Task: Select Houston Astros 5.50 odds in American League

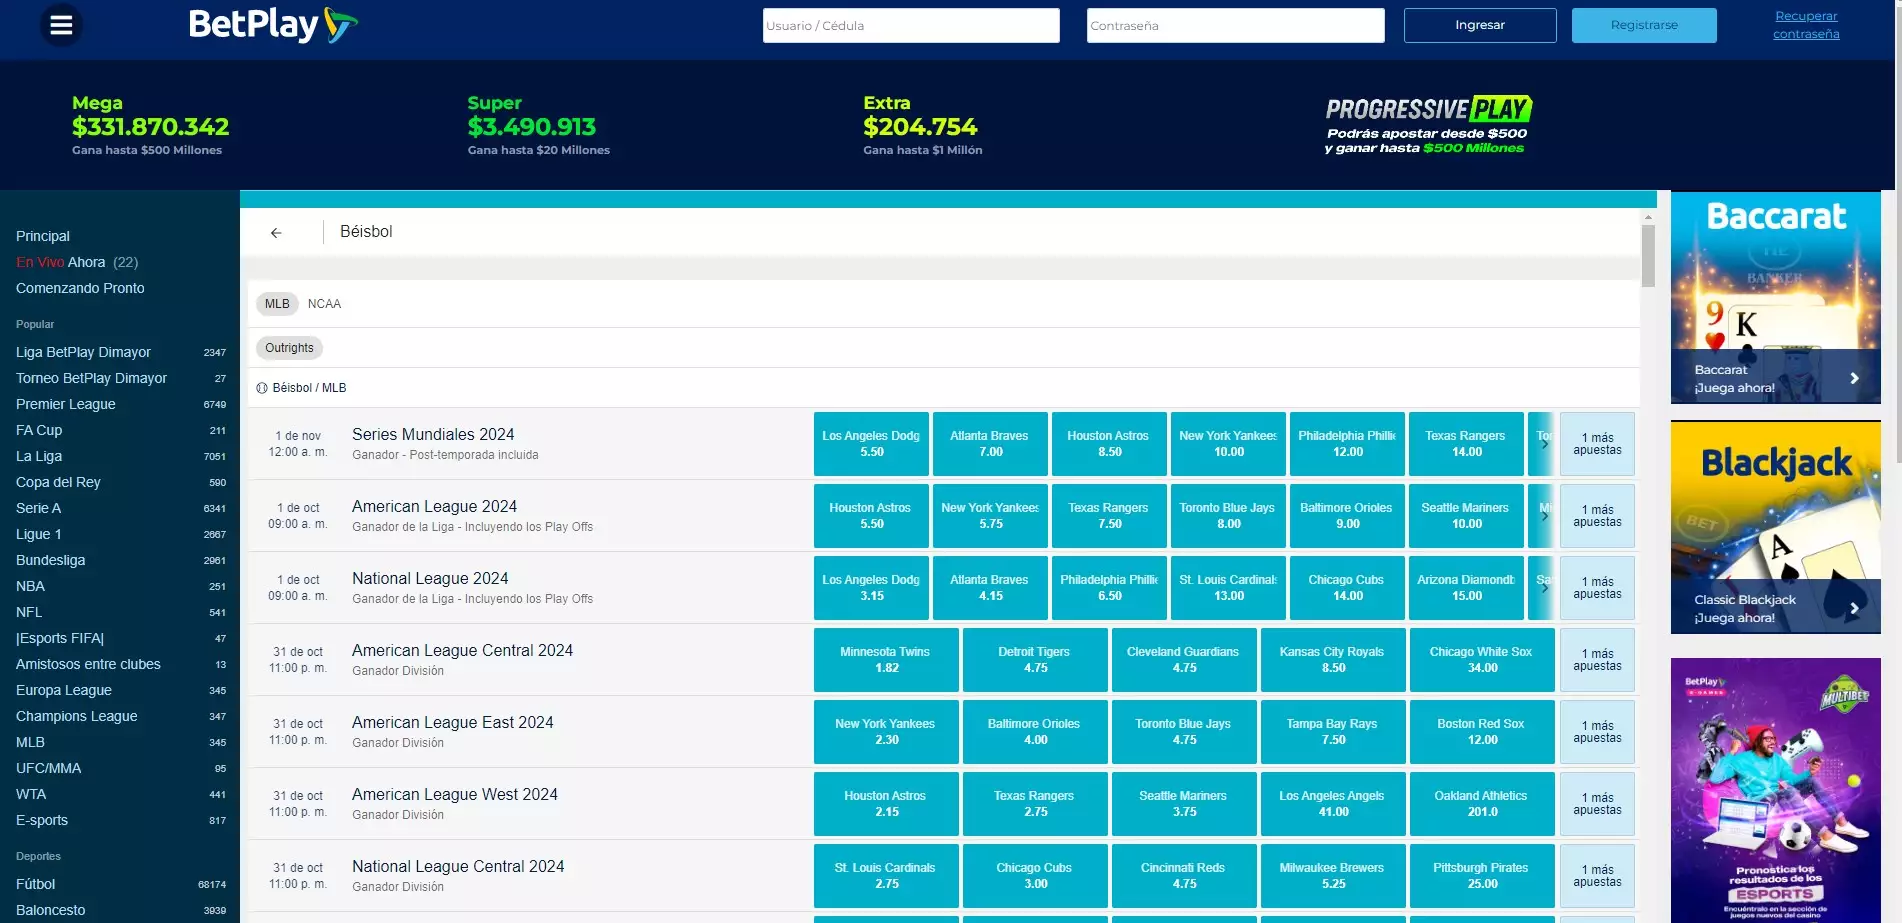Action: 870,516
